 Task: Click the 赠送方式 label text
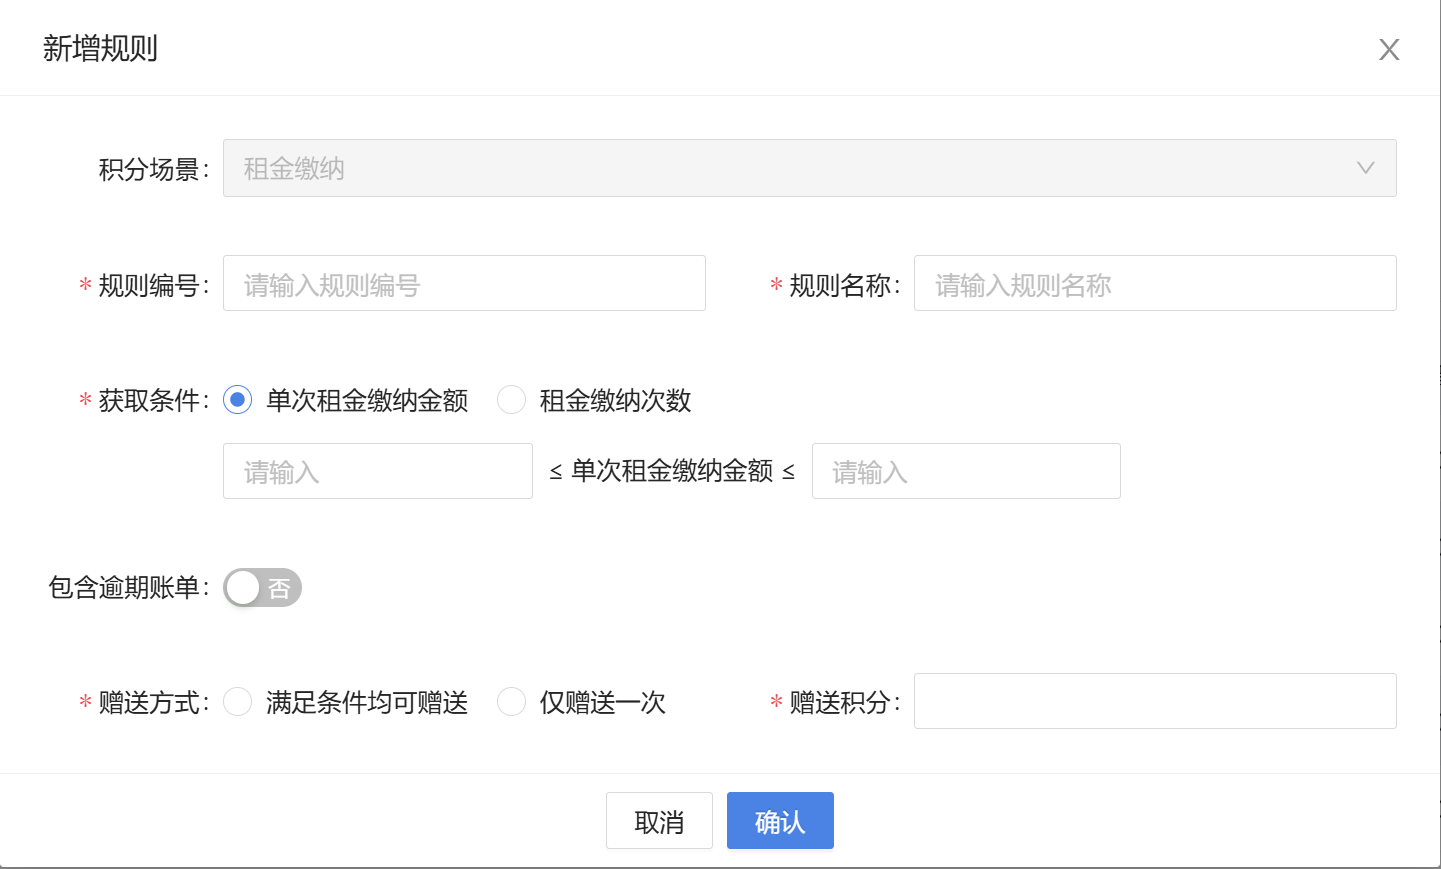[x=152, y=703]
